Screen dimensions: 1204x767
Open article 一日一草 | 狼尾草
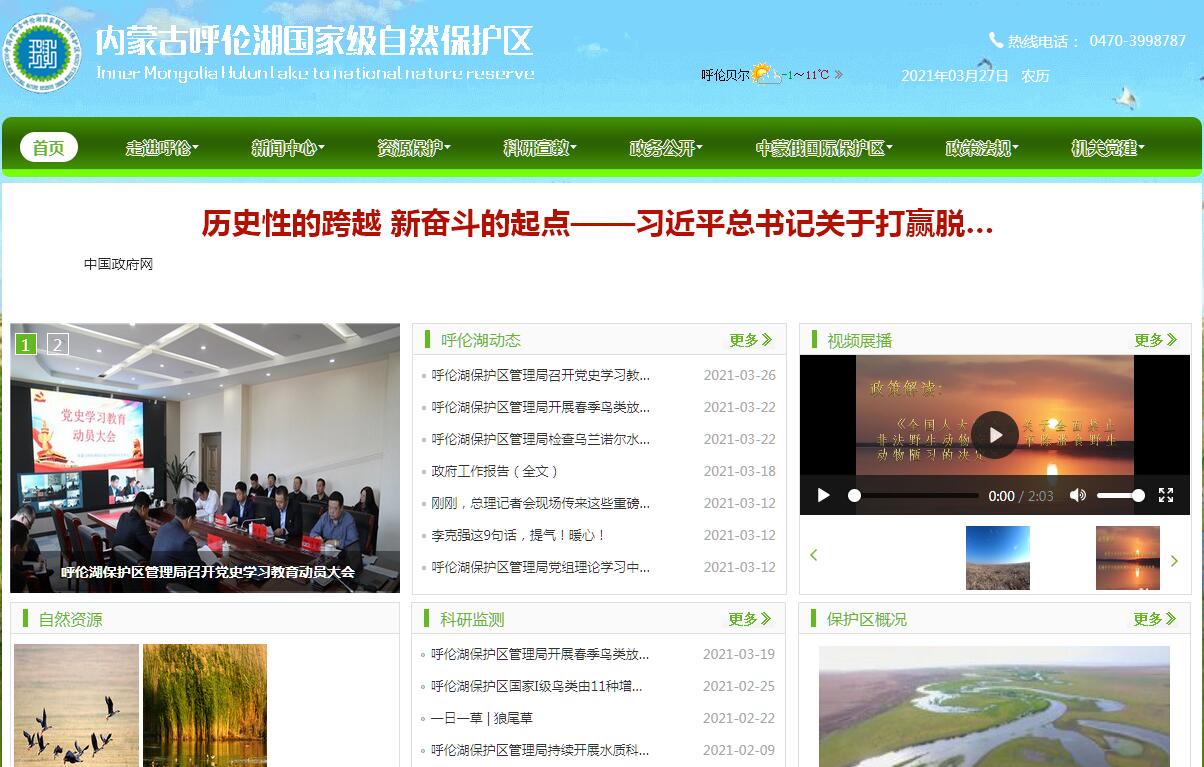(x=482, y=718)
